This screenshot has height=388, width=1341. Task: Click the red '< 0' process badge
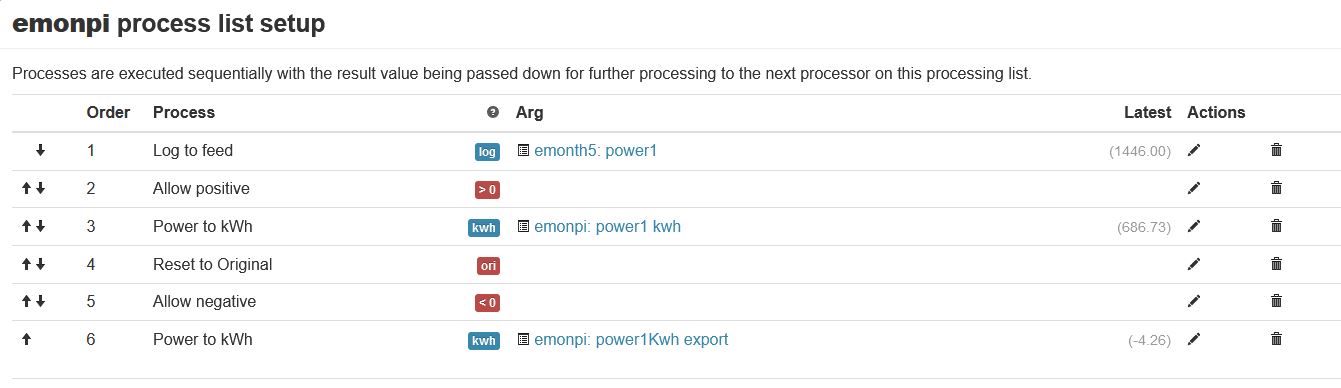click(487, 302)
